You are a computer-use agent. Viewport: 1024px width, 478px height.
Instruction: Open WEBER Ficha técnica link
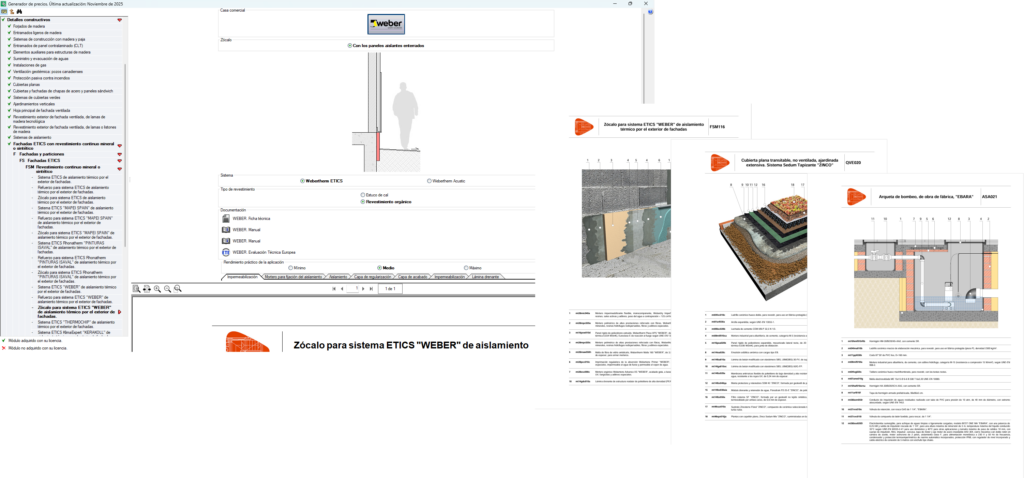point(251,219)
